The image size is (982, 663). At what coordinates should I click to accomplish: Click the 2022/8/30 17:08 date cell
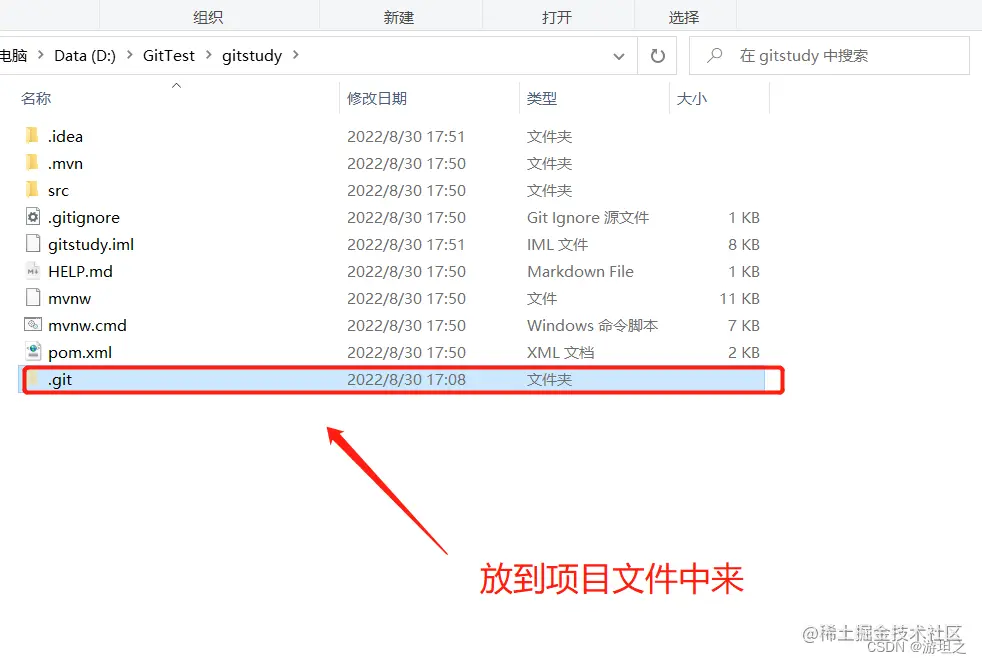(x=406, y=379)
